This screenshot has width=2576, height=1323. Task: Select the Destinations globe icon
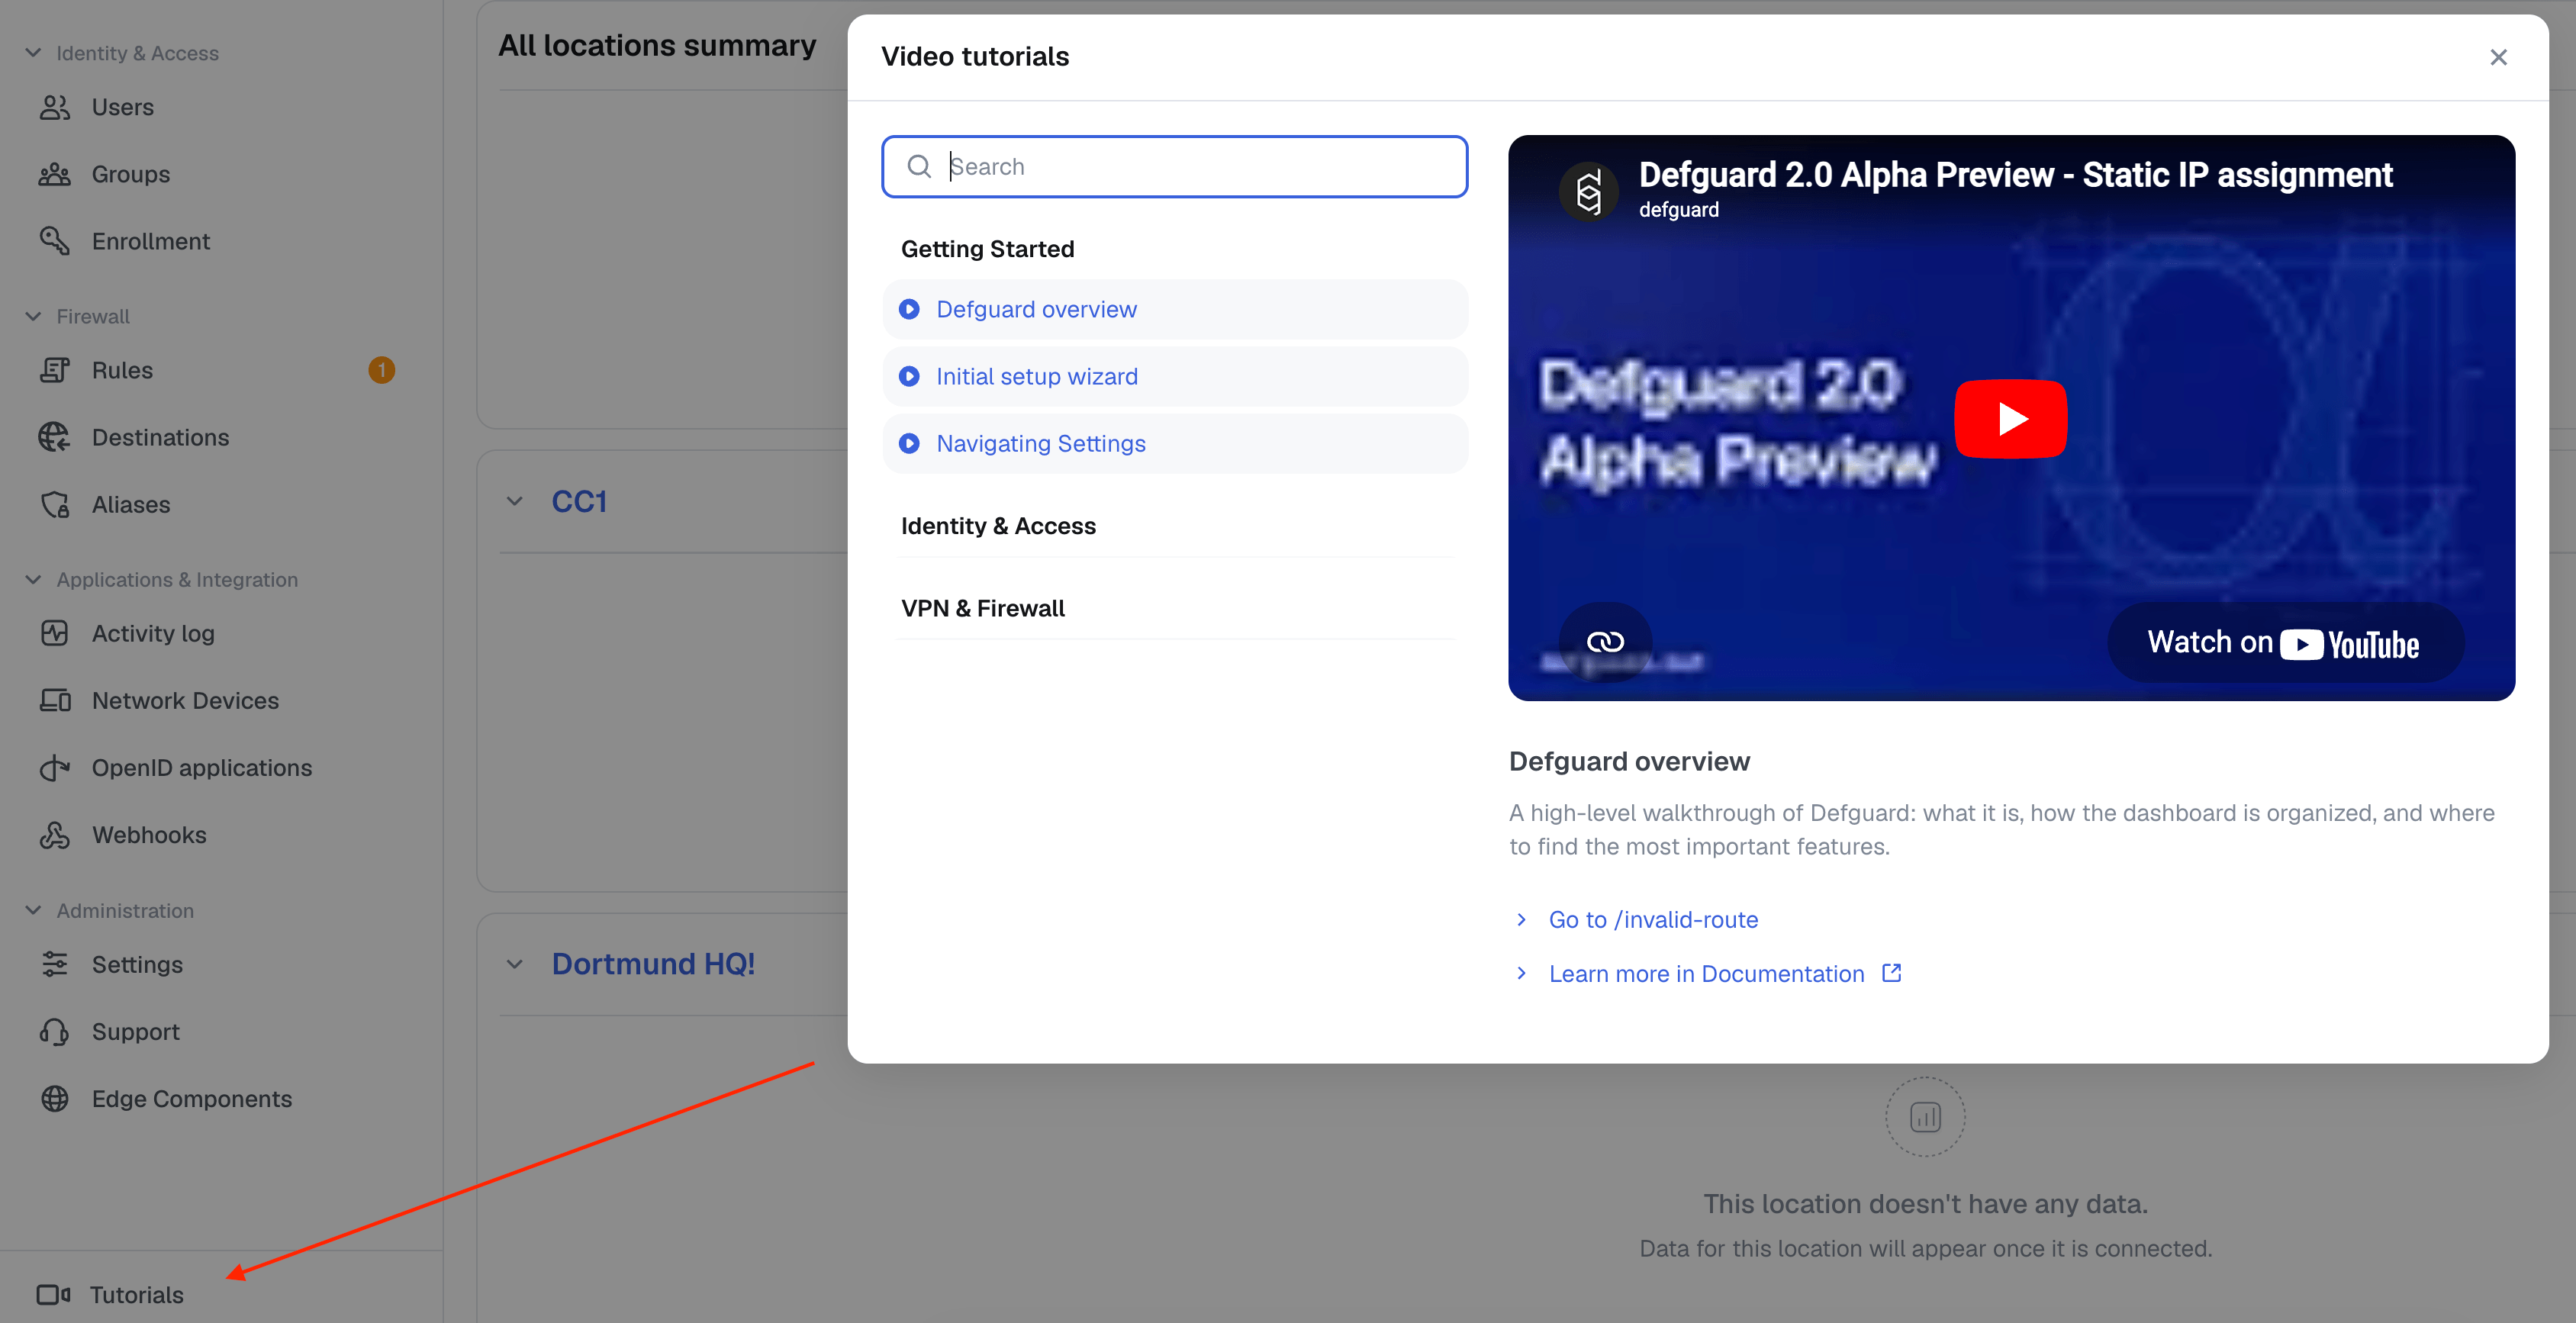click(55, 437)
